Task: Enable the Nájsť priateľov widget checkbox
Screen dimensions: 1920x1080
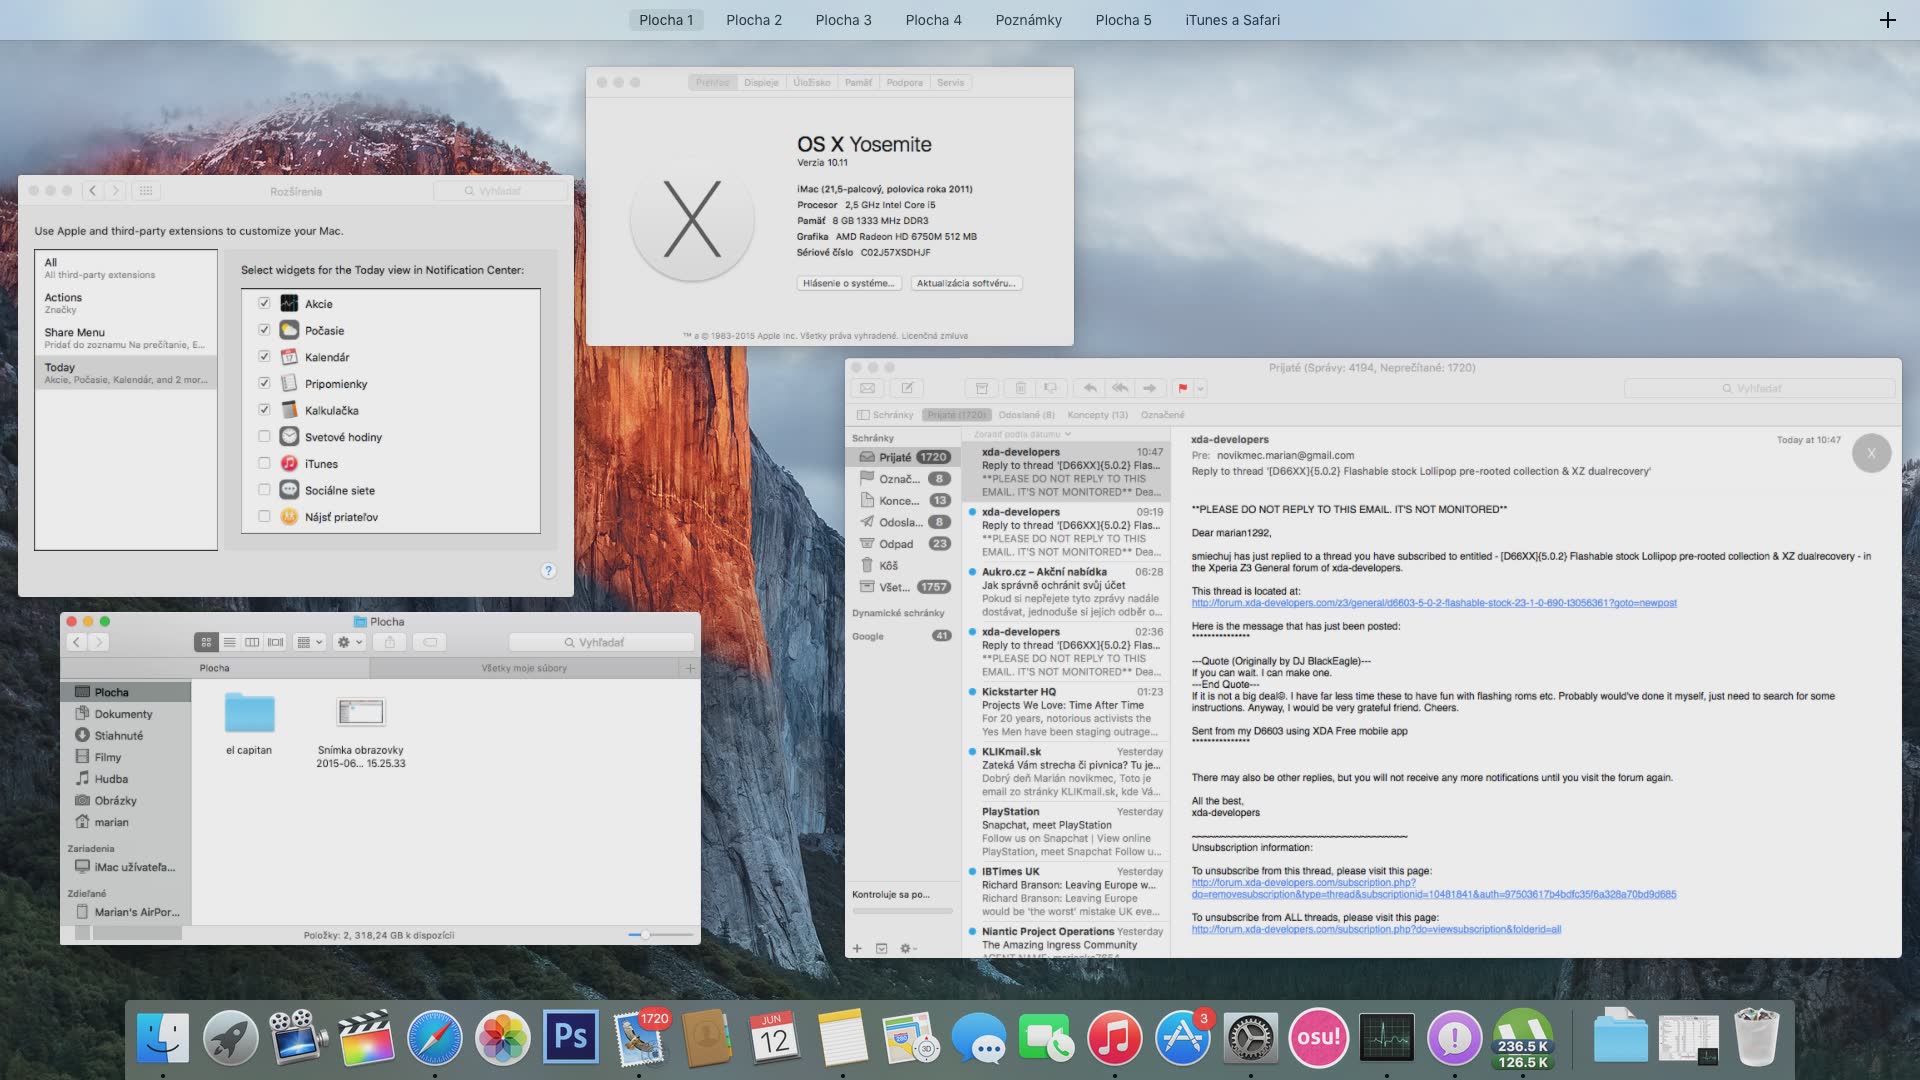Action: (264, 516)
